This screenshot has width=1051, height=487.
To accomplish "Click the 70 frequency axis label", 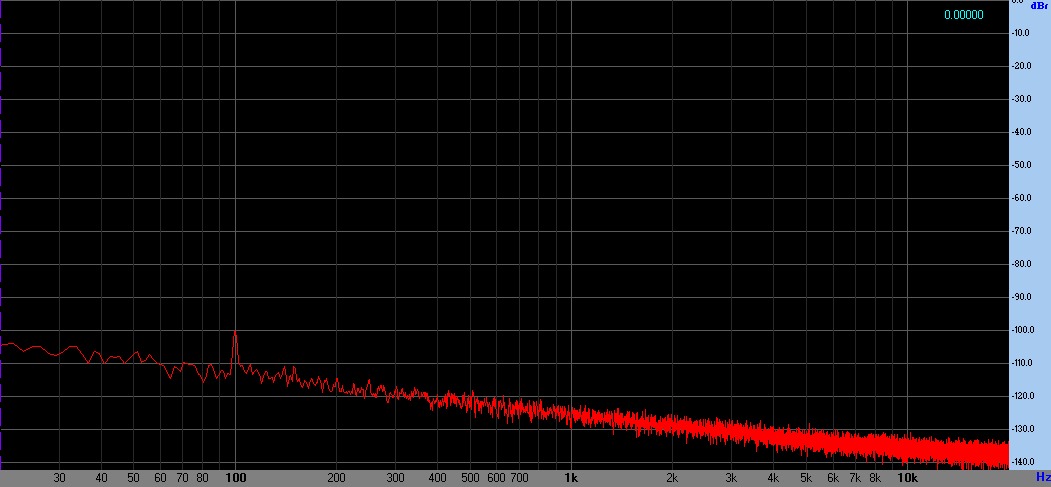I will click(182, 478).
